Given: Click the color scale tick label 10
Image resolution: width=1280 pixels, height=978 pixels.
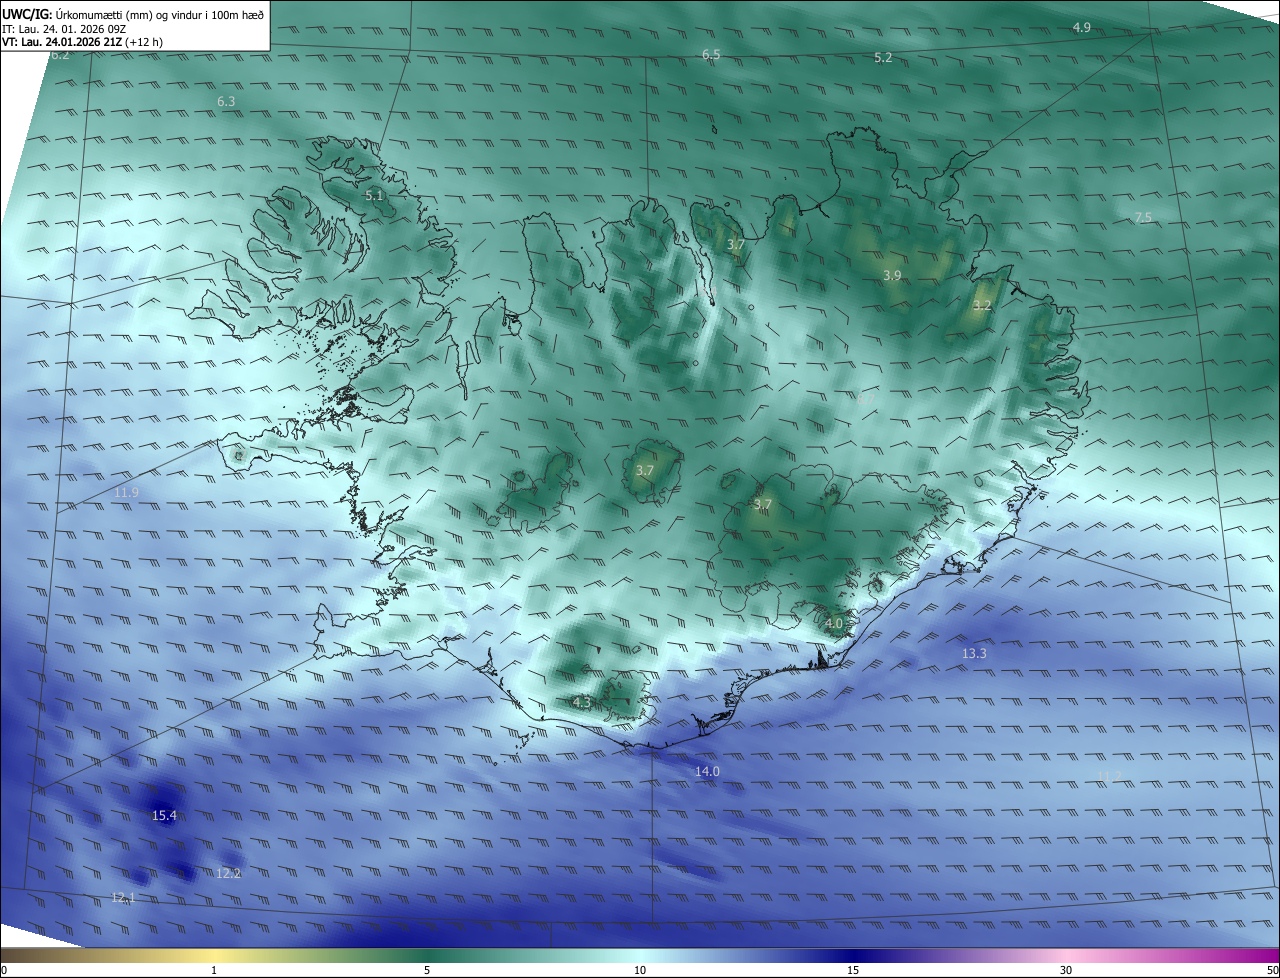Looking at the screenshot, I should point(640,971).
